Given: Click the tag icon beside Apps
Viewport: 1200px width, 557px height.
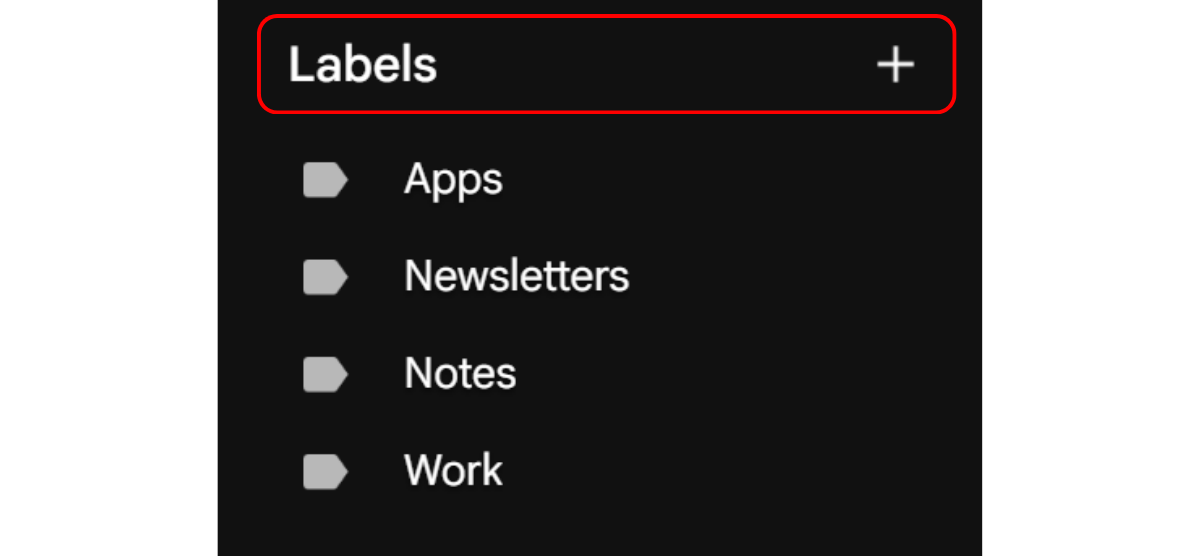Looking at the screenshot, I should pyautogui.click(x=325, y=181).
